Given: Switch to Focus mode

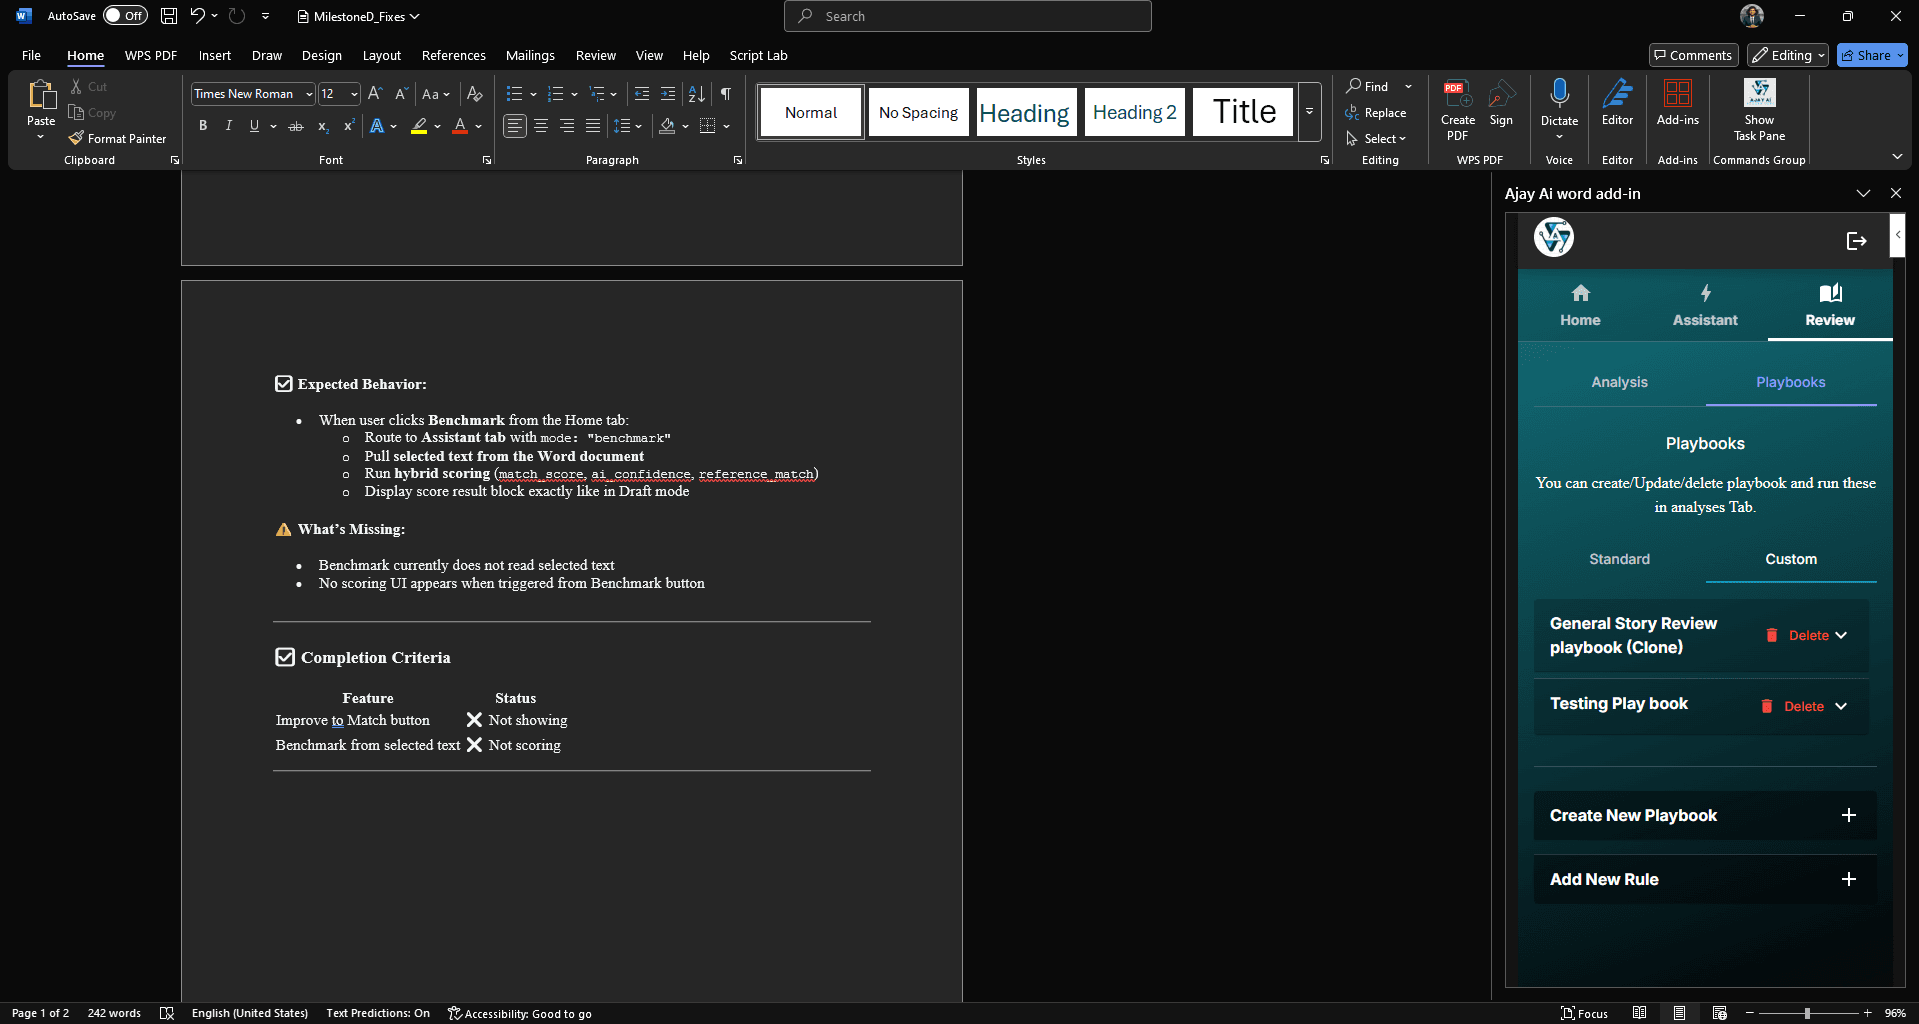Looking at the screenshot, I should tap(1585, 1013).
